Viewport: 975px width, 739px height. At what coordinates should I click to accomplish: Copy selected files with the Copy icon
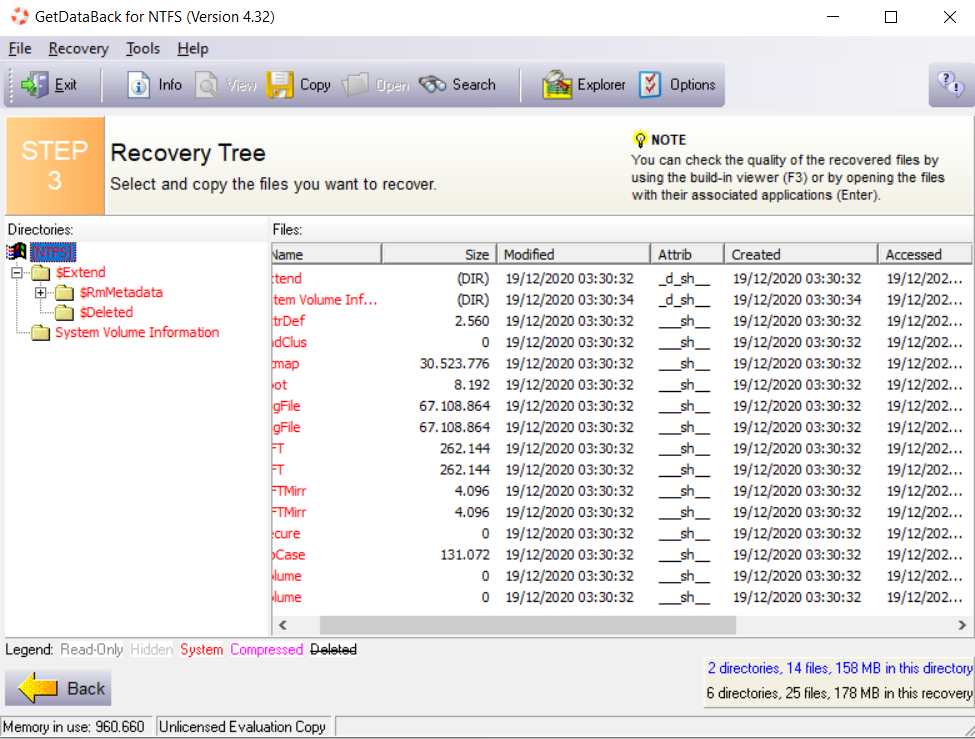(x=280, y=85)
